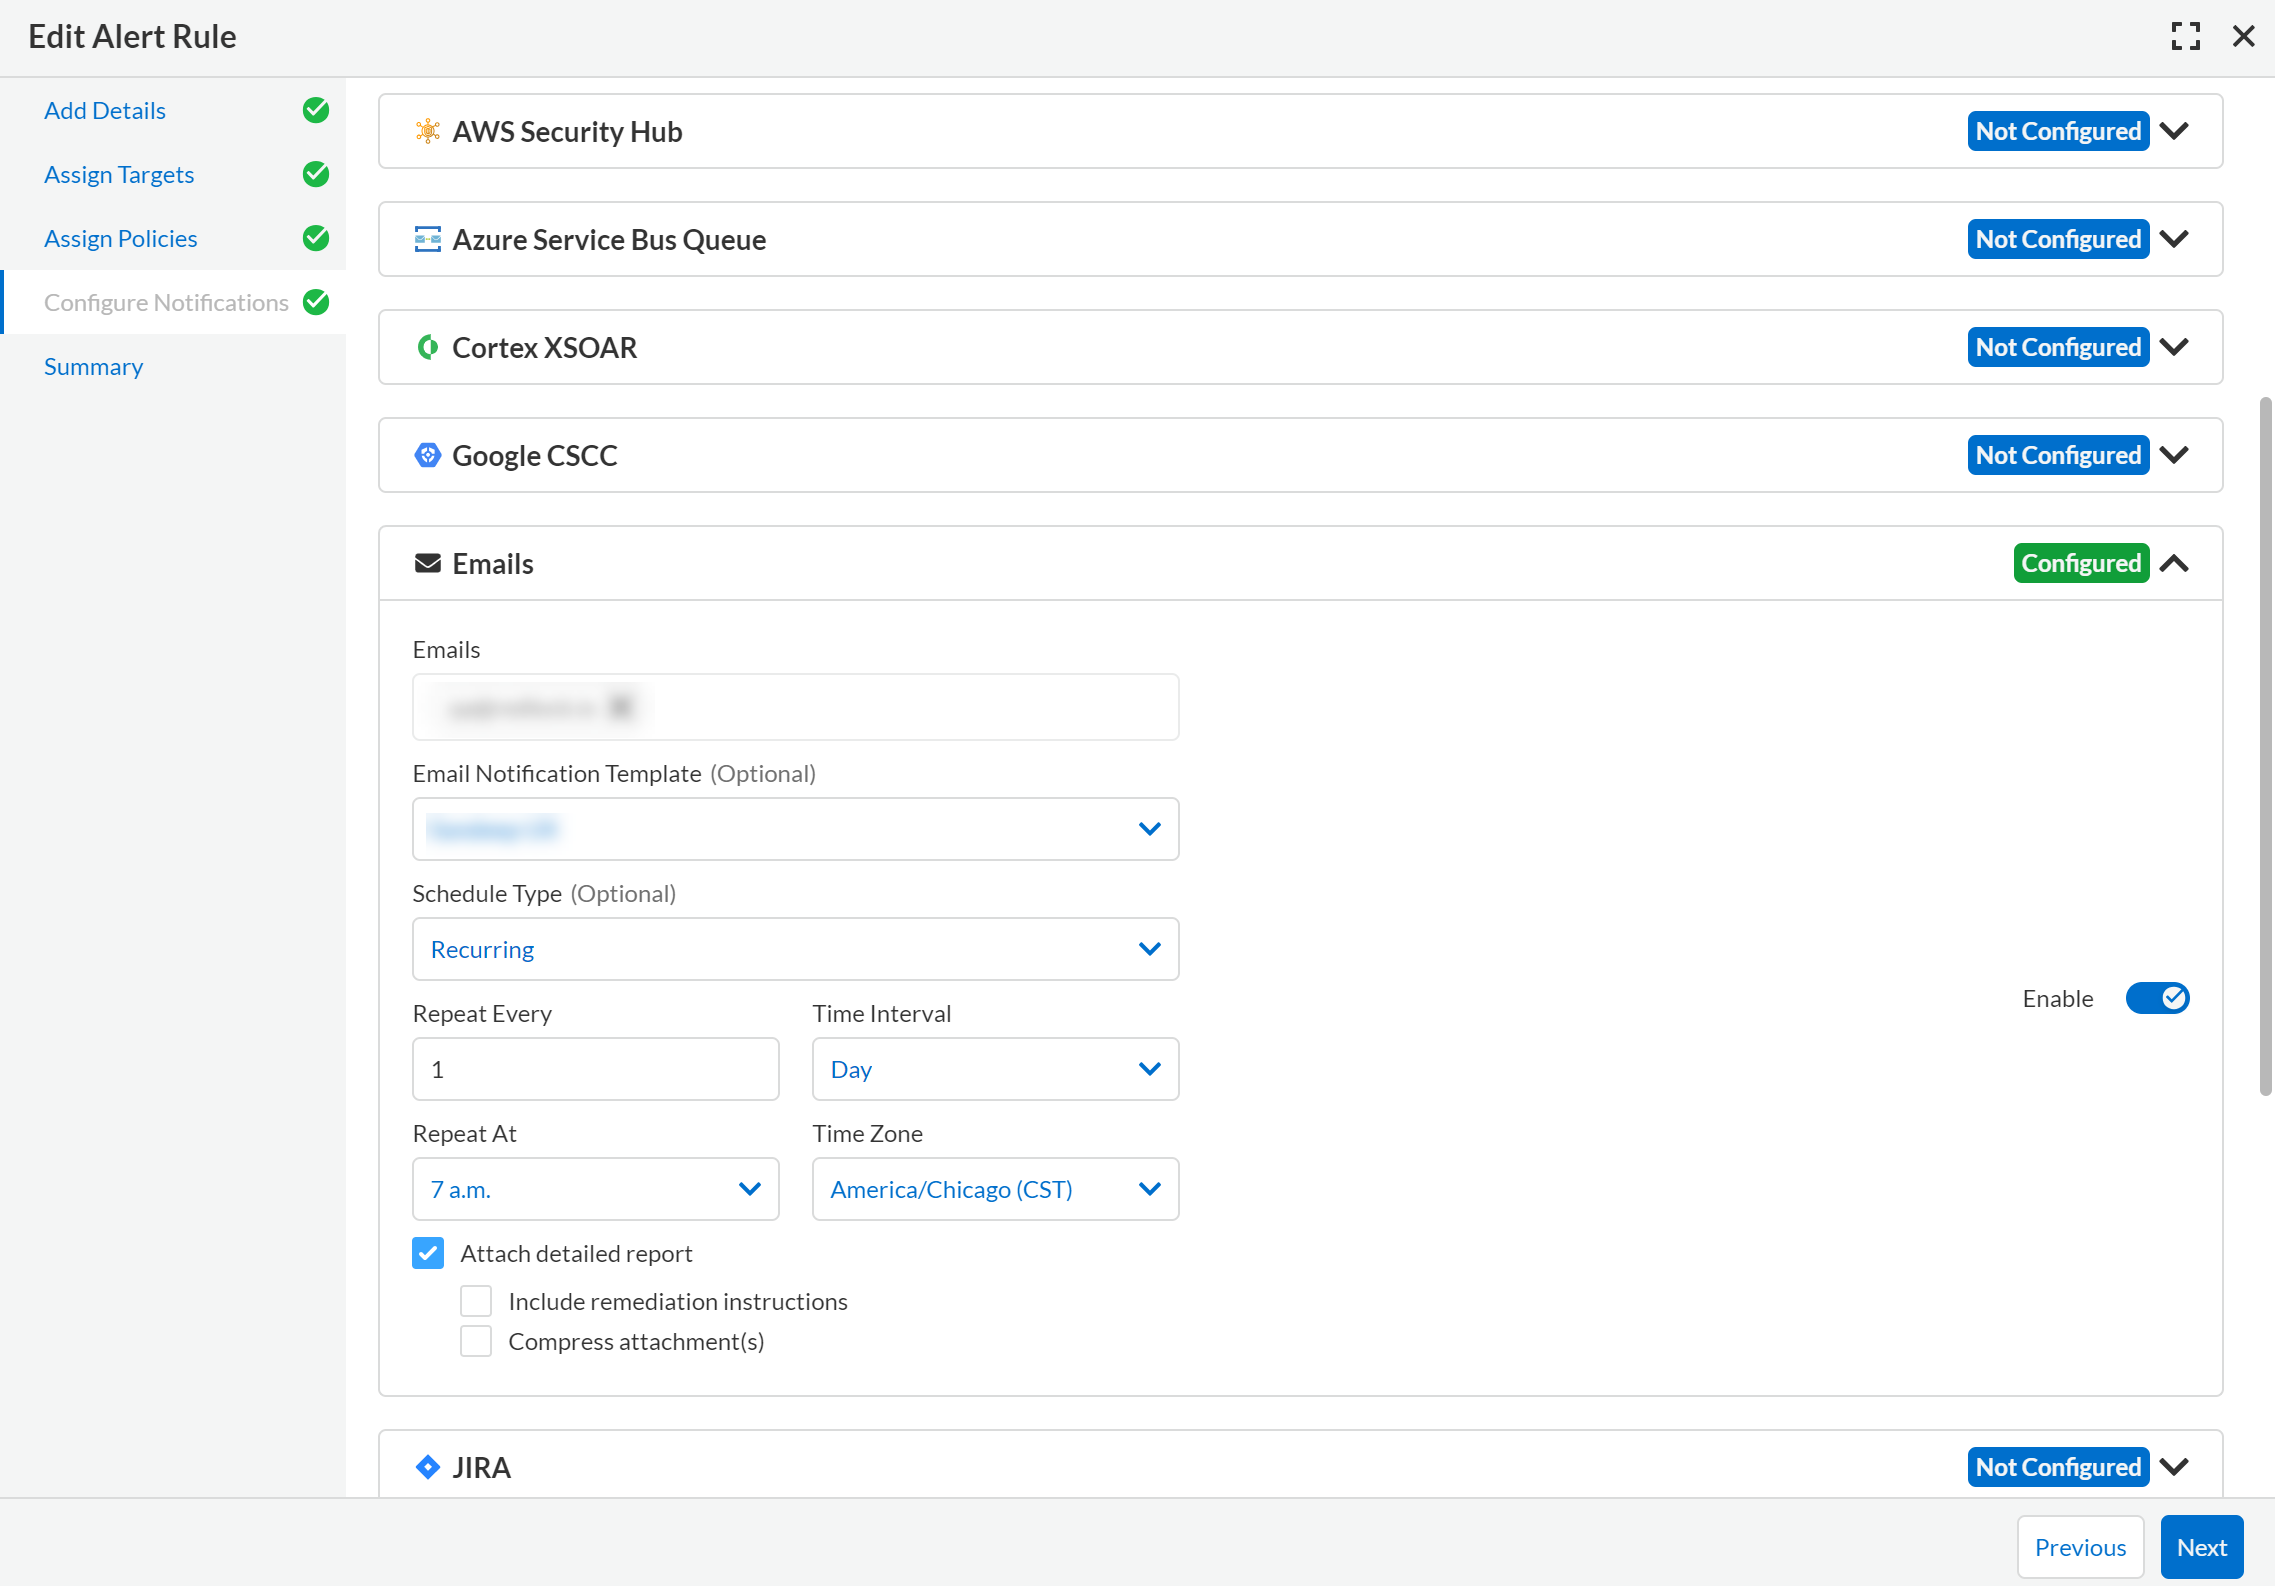Click the Emails recipients input field
Viewport: 2275px width, 1586px height.
(796, 707)
